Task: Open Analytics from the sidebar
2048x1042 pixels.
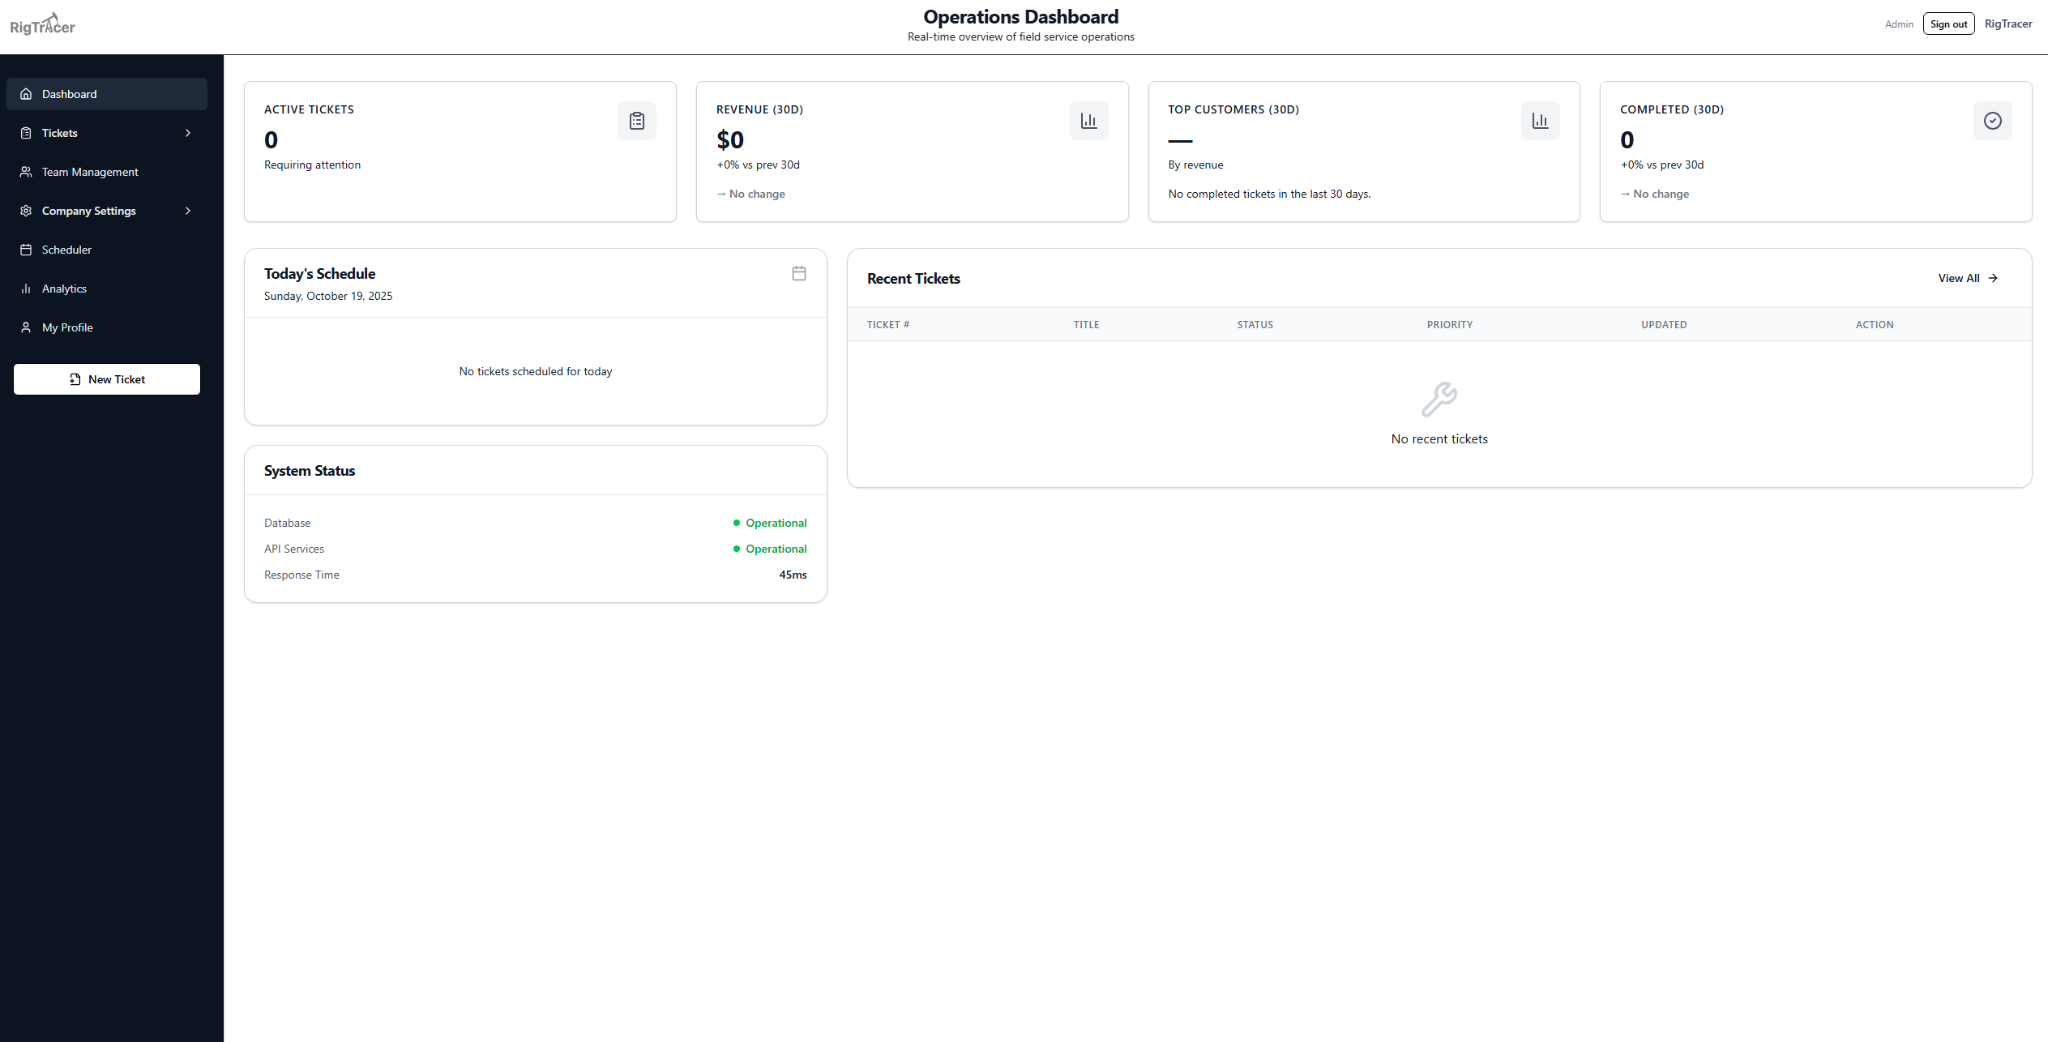Action: pos(64,288)
